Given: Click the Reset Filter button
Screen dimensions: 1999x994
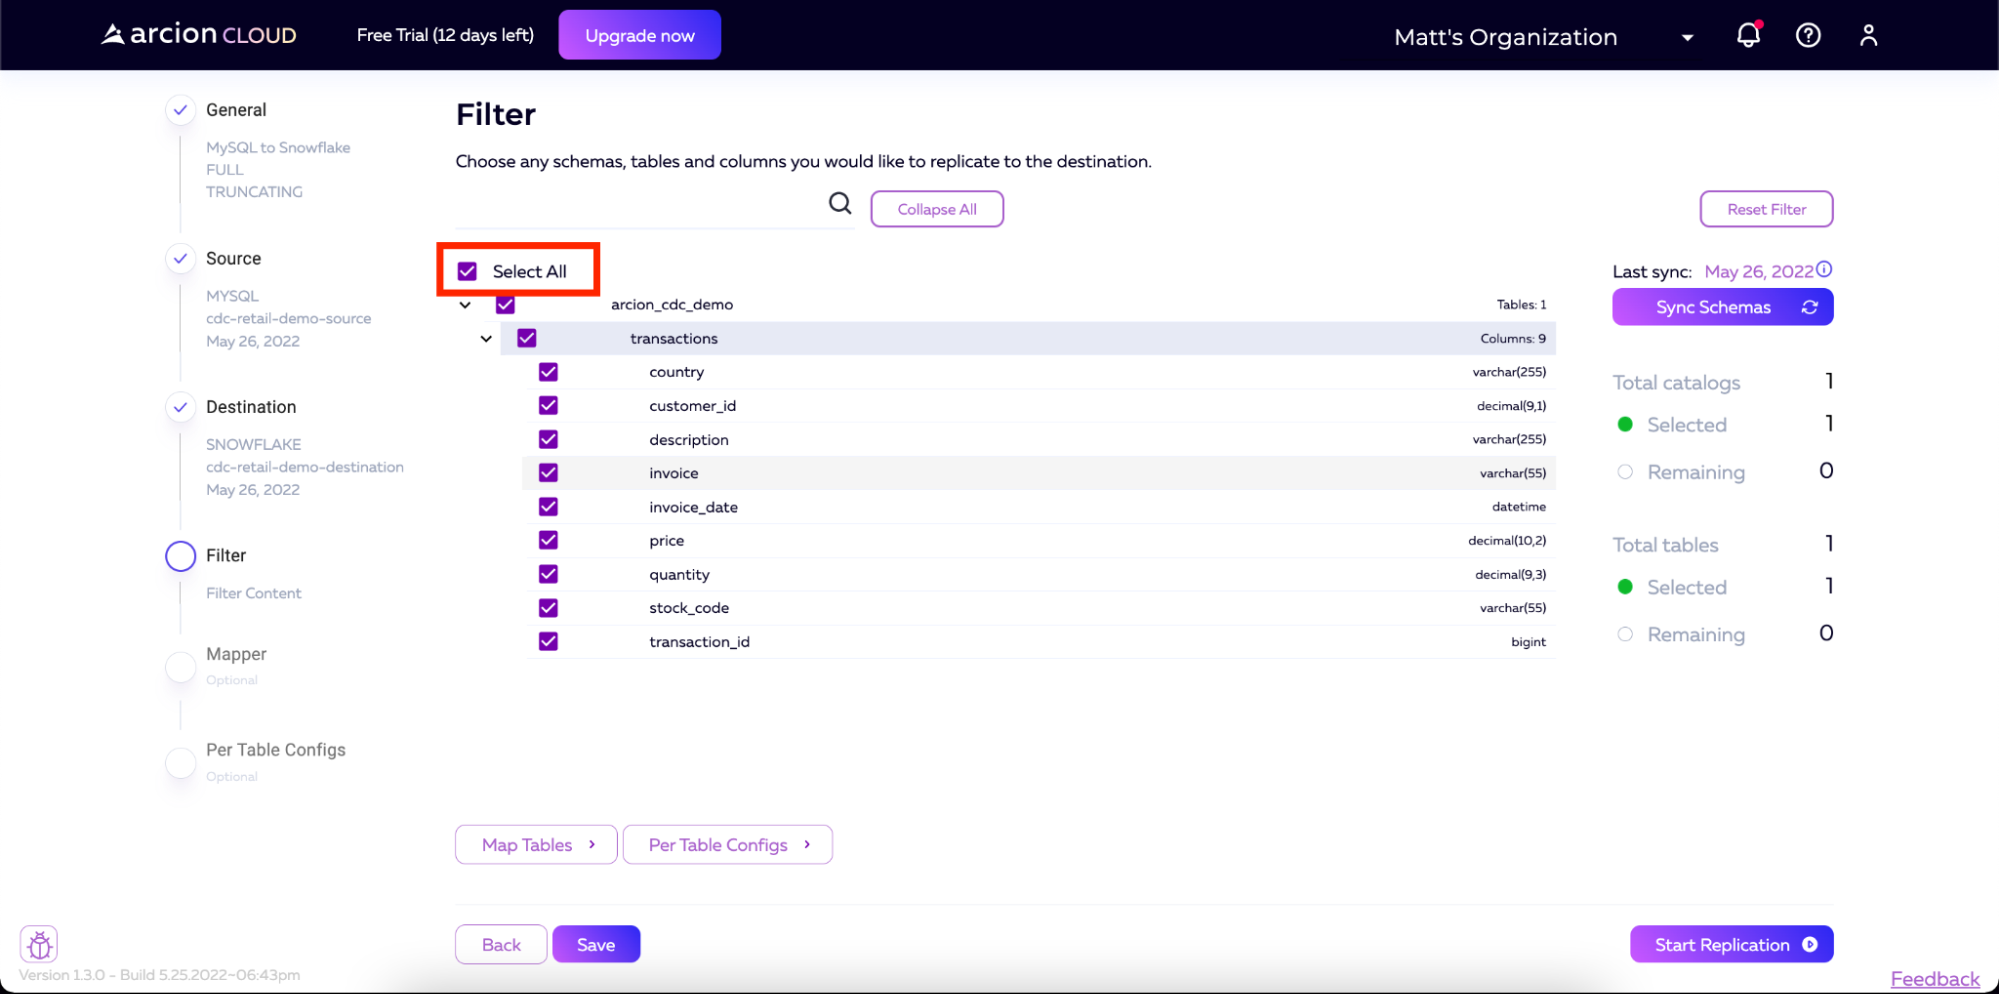Looking at the screenshot, I should click(x=1766, y=209).
